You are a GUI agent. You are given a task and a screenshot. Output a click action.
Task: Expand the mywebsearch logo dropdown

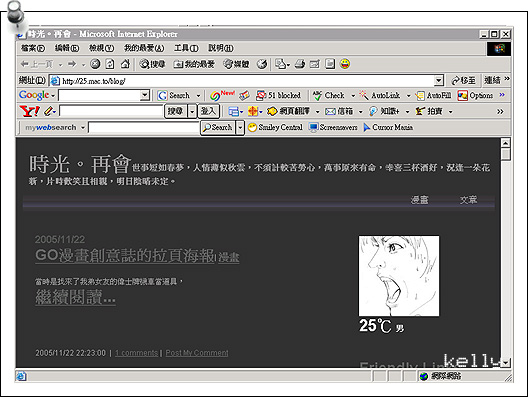(x=82, y=128)
